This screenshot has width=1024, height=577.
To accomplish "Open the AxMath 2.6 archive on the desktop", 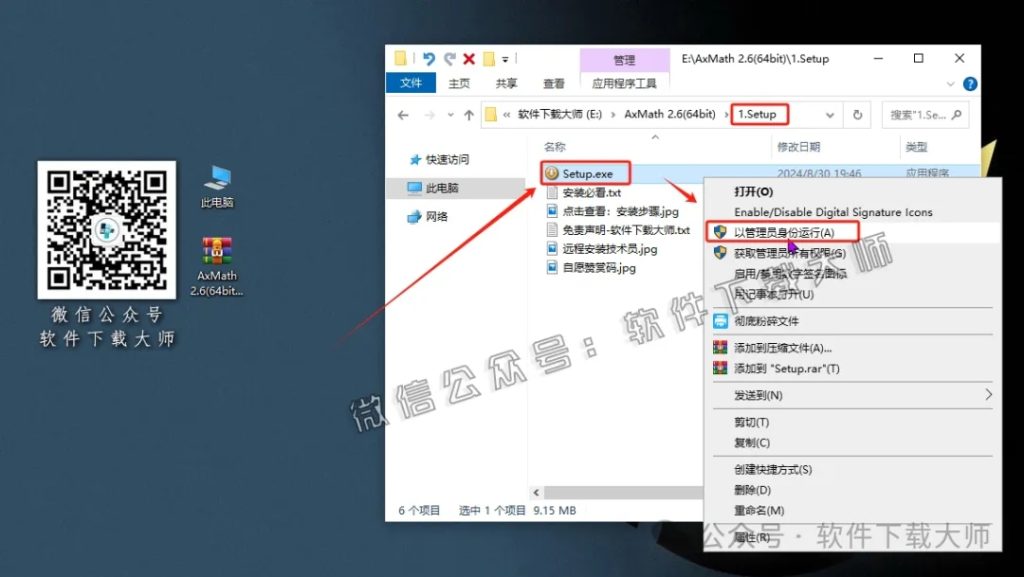I will tap(218, 248).
